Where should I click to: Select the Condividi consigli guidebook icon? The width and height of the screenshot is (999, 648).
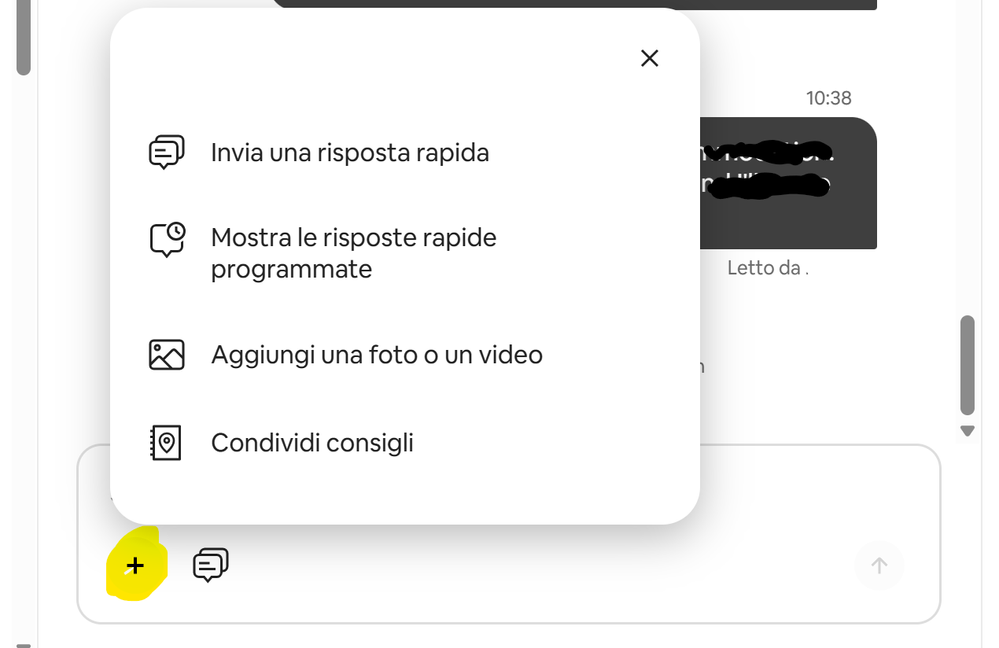coord(166,442)
